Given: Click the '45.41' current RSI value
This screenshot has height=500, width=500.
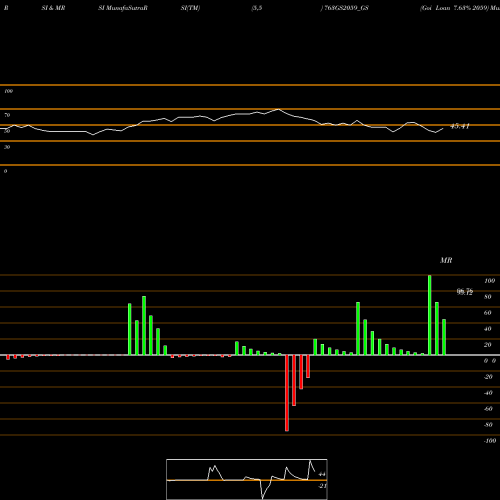Looking at the screenshot, I should [460, 126].
